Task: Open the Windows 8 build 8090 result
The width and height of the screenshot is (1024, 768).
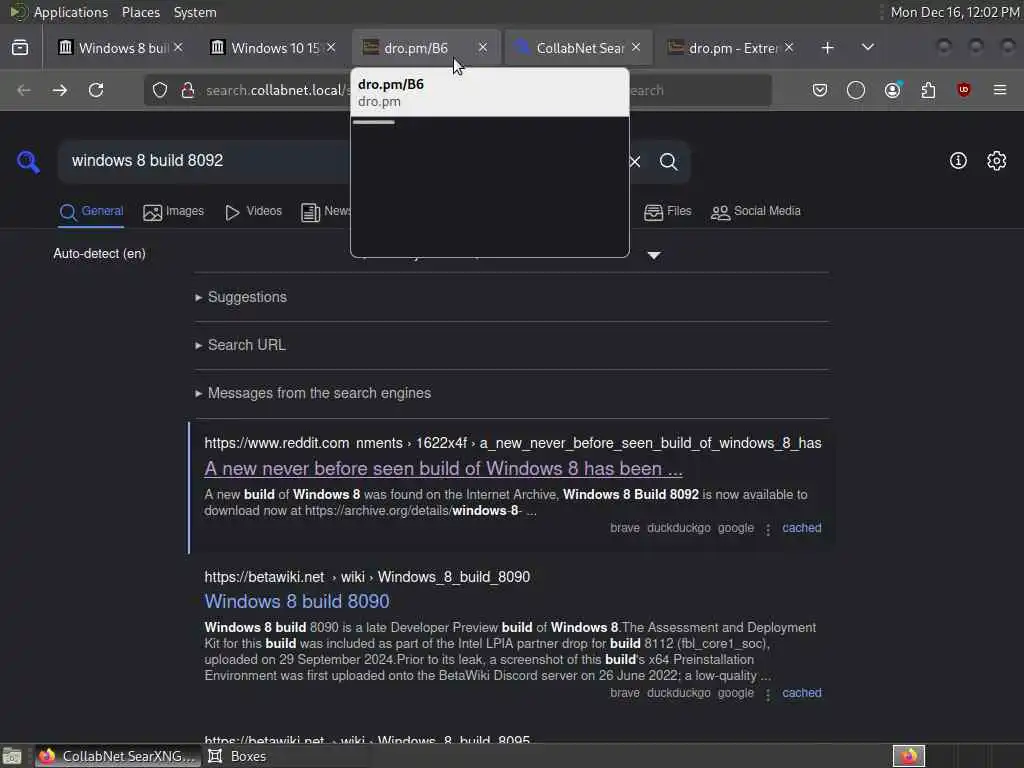Action: point(296,601)
